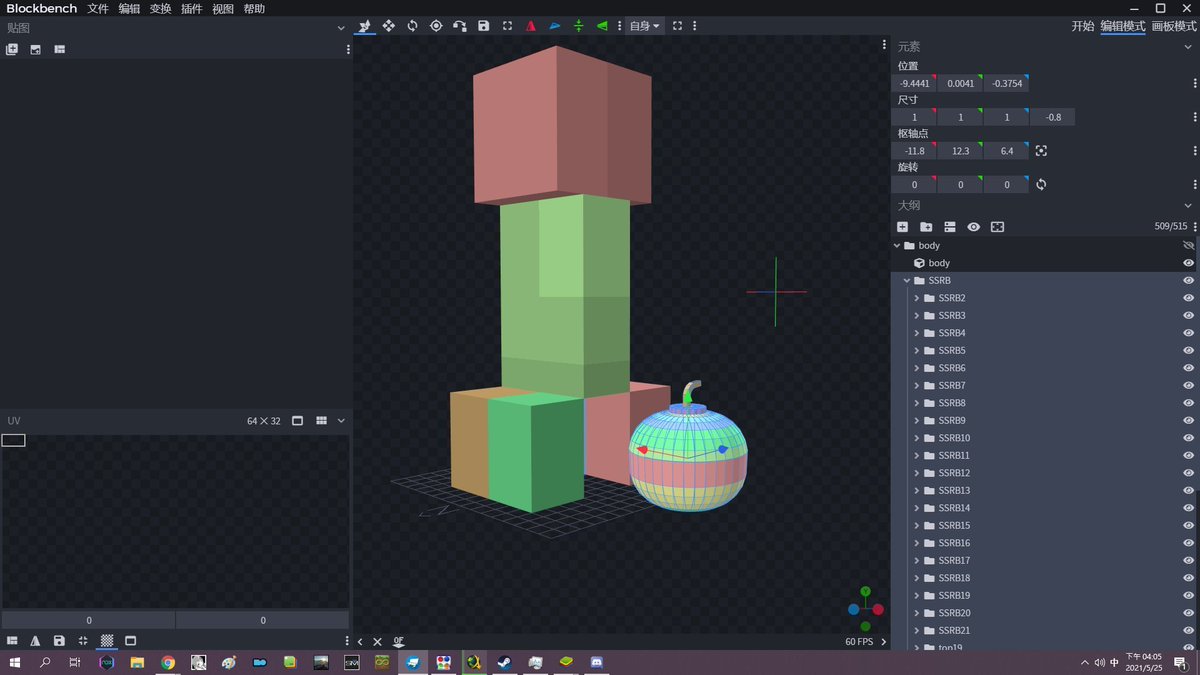Image resolution: width=1200 pixels, height=675 pixels.
Task: Click the center pivot icon
Action: point(1041,151)
